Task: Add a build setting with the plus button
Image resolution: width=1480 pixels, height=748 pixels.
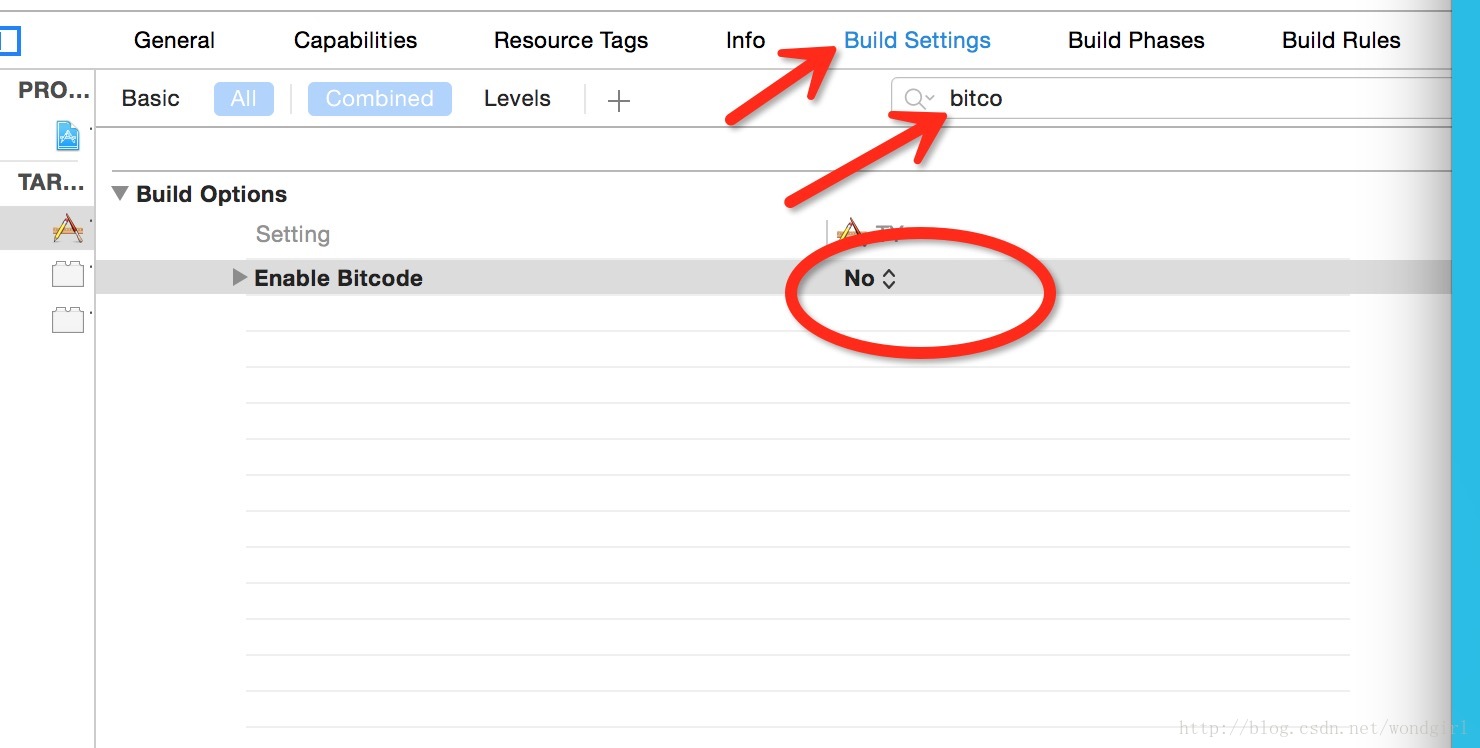Action: pos(619,100)
